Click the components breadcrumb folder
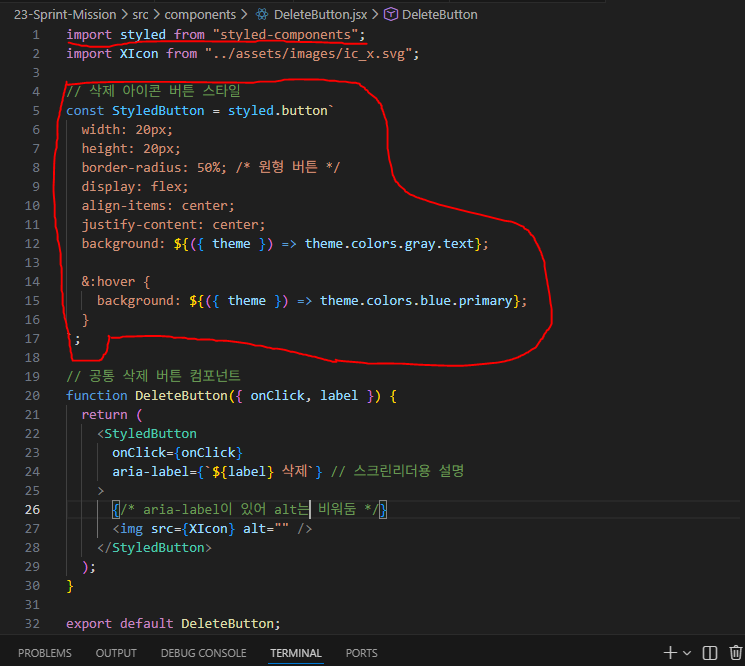This screenshot has width=745, height=666. click(200, 15)
